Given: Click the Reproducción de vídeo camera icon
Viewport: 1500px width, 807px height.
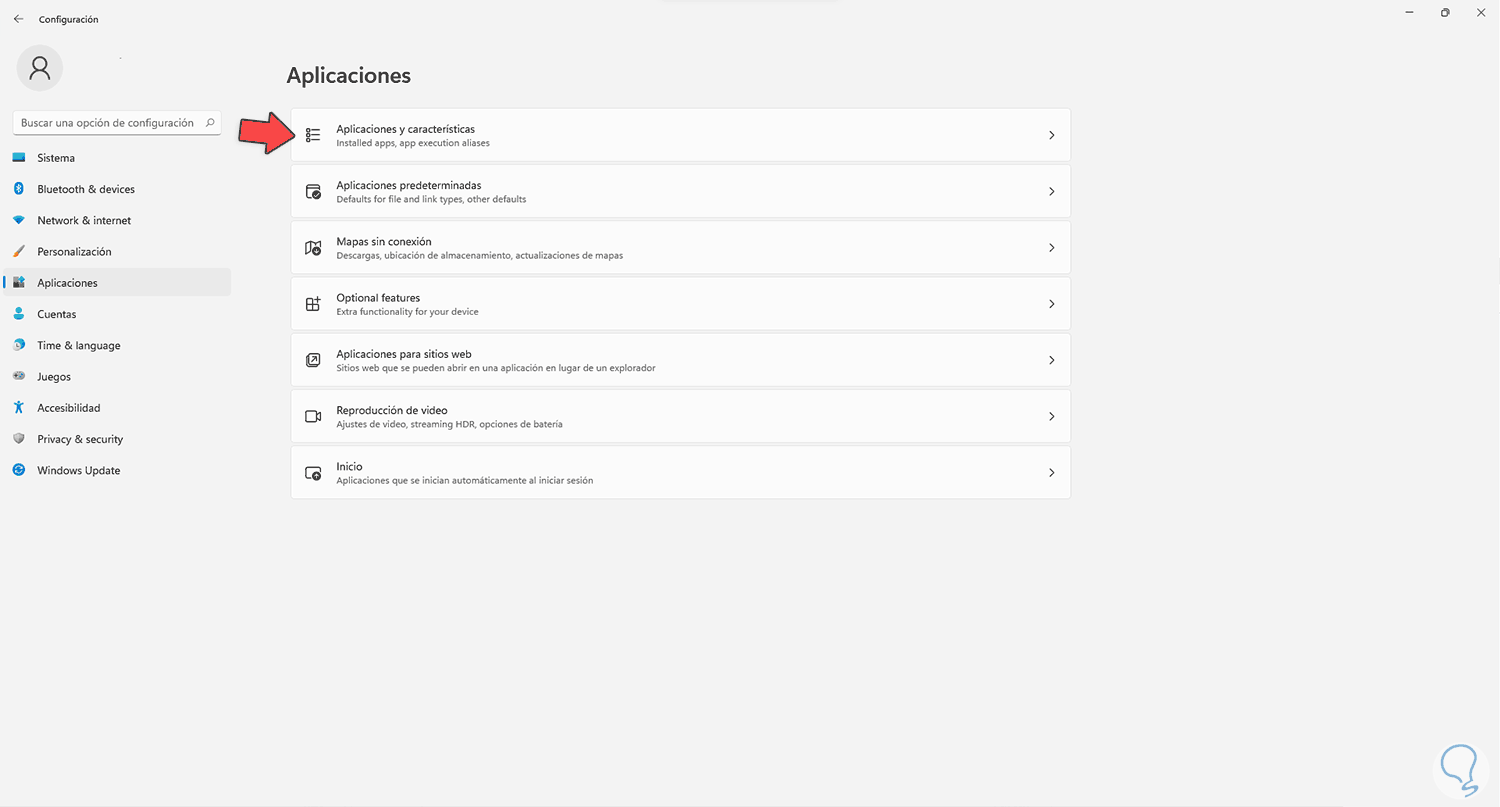Looking at the screenshot, I should click(313, 416).
